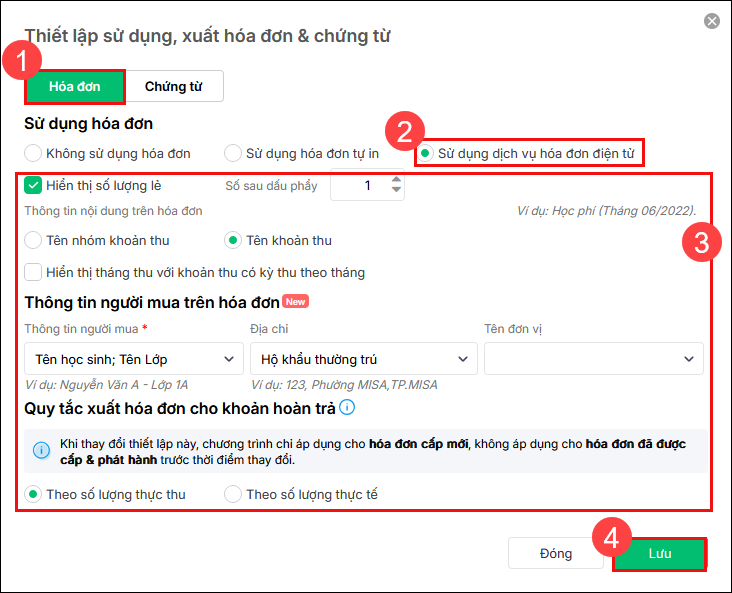
Task: Select Tên nhóm khoản thu radio button
Action: point(34,240)
